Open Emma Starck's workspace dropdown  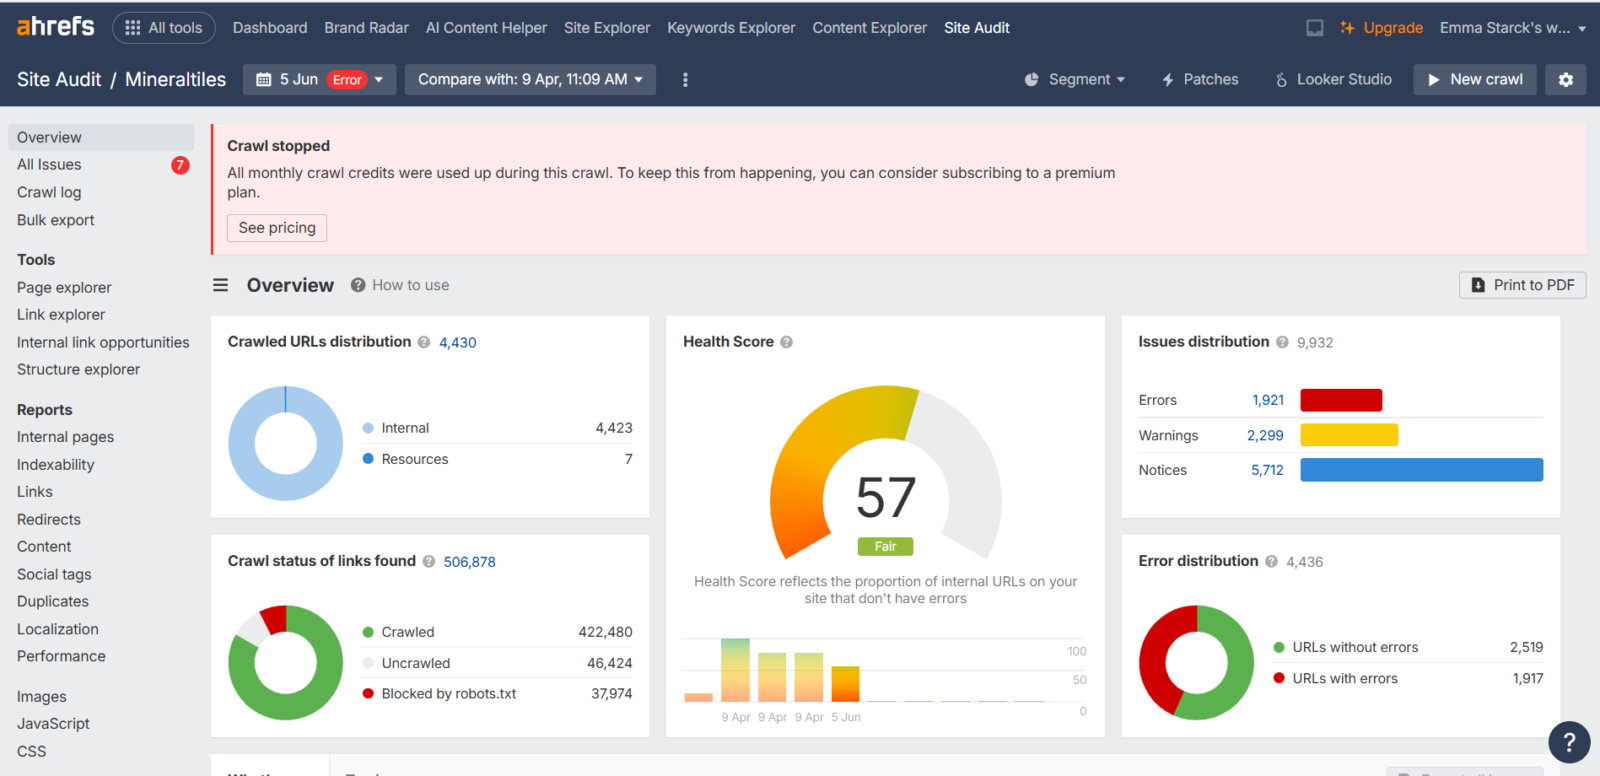coord(1512,28)
